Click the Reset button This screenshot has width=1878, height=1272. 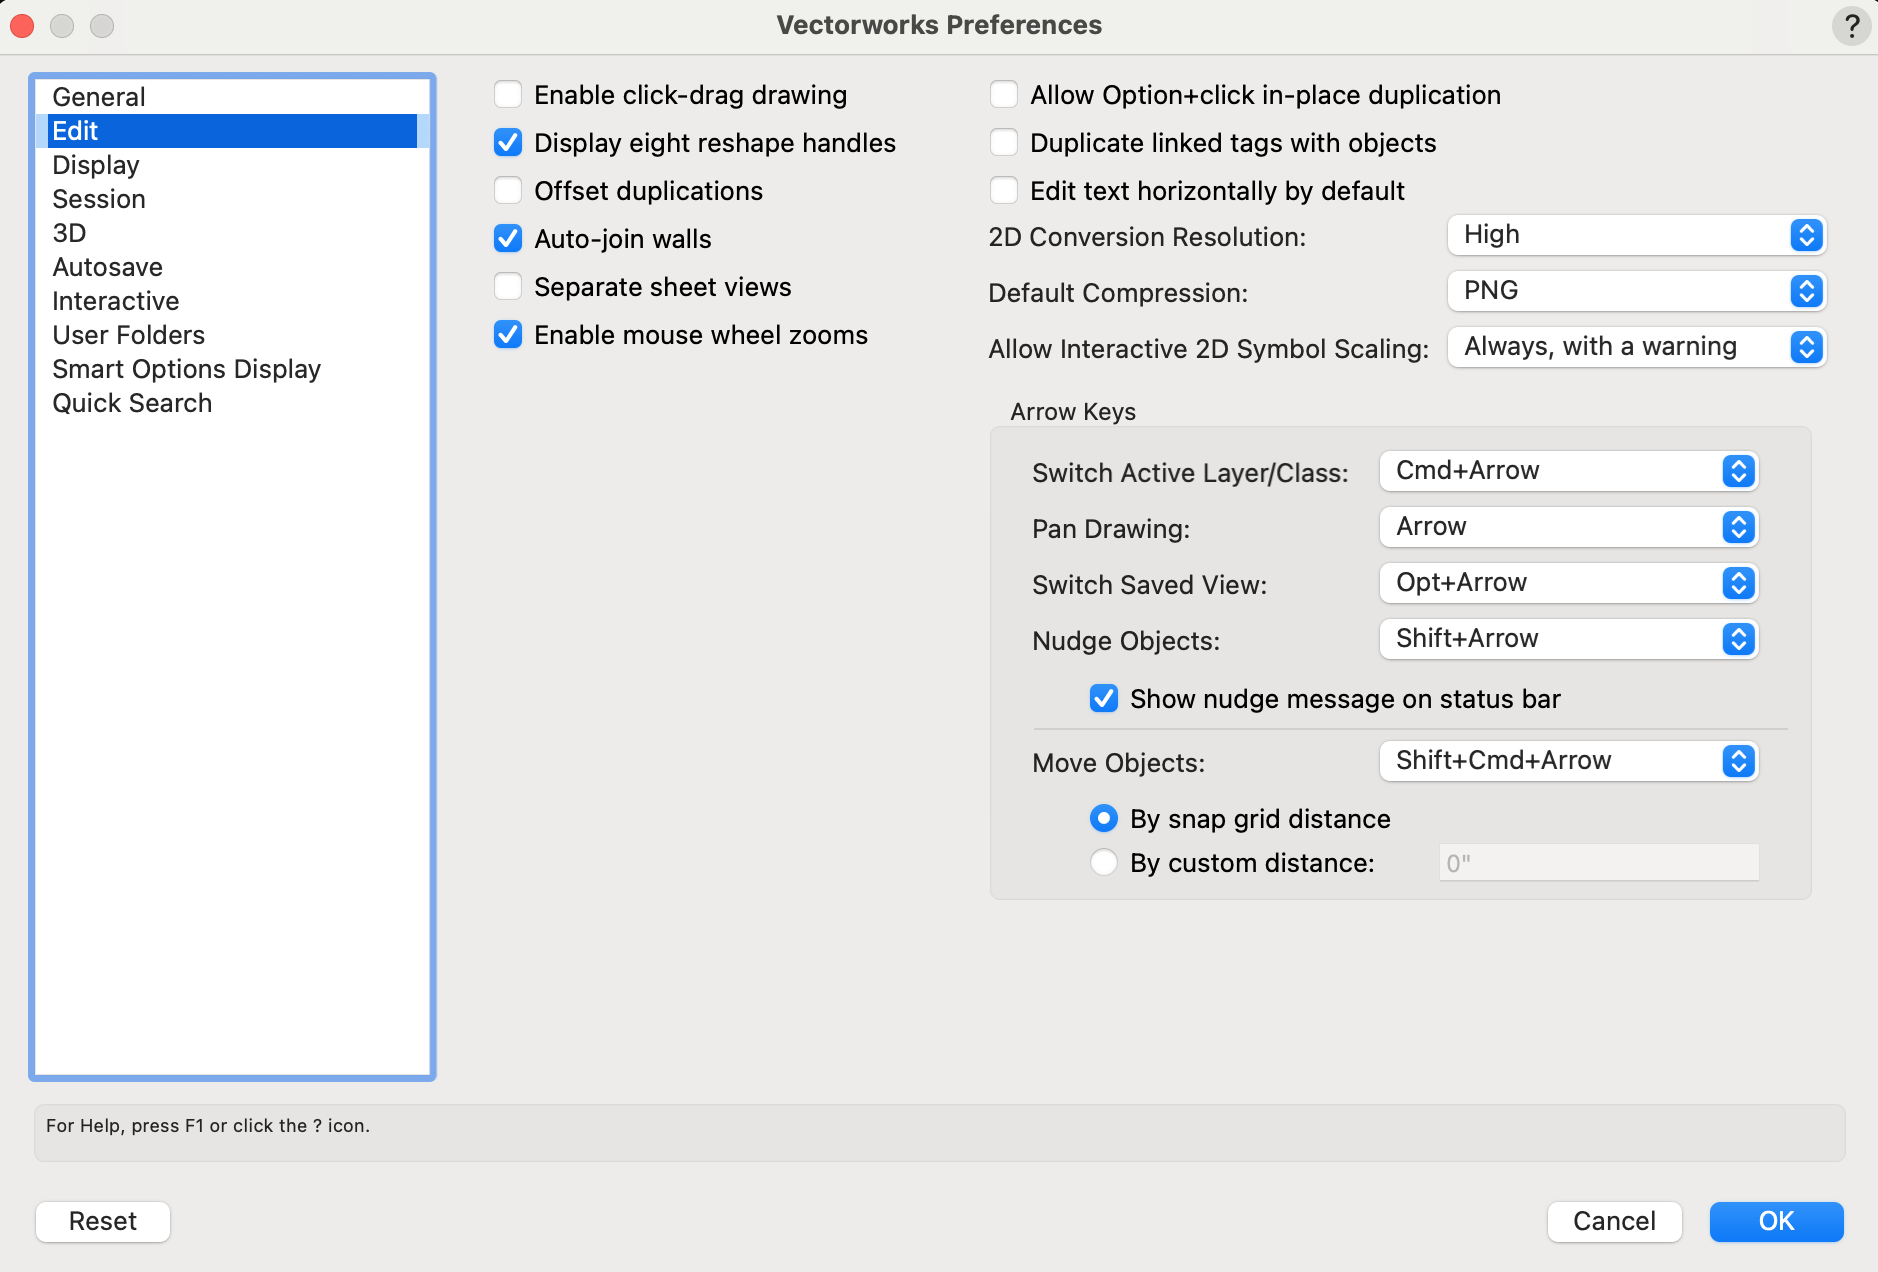(102, 1221)
